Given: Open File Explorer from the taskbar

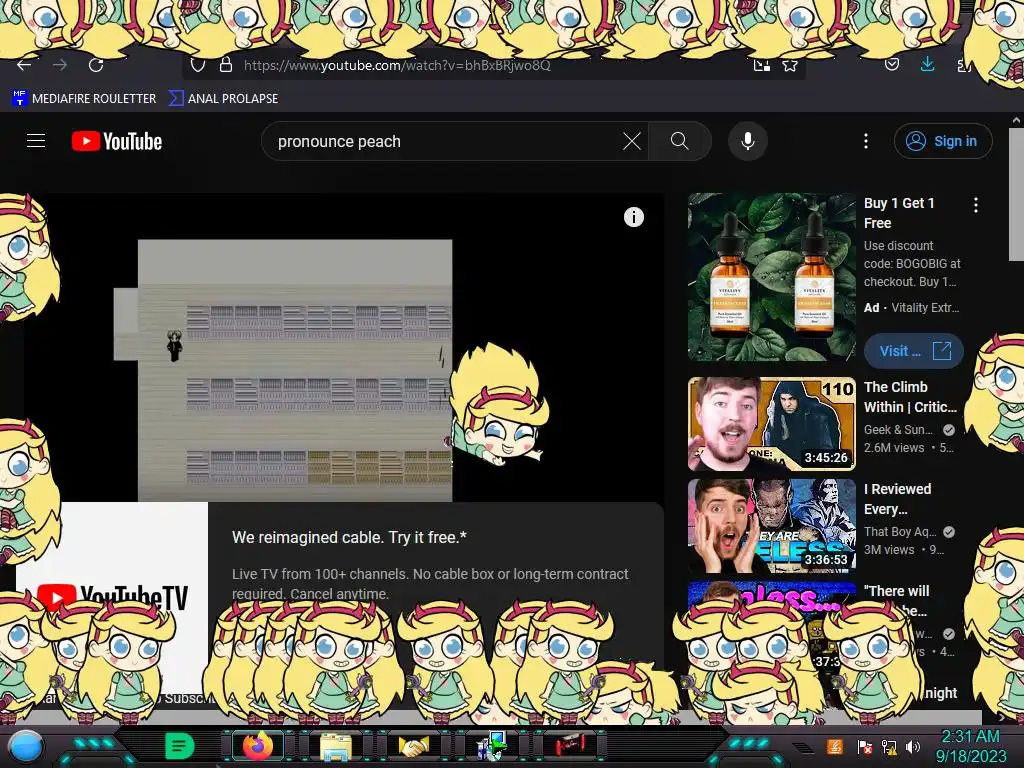Looking at the screenshot, I should 336,746.
